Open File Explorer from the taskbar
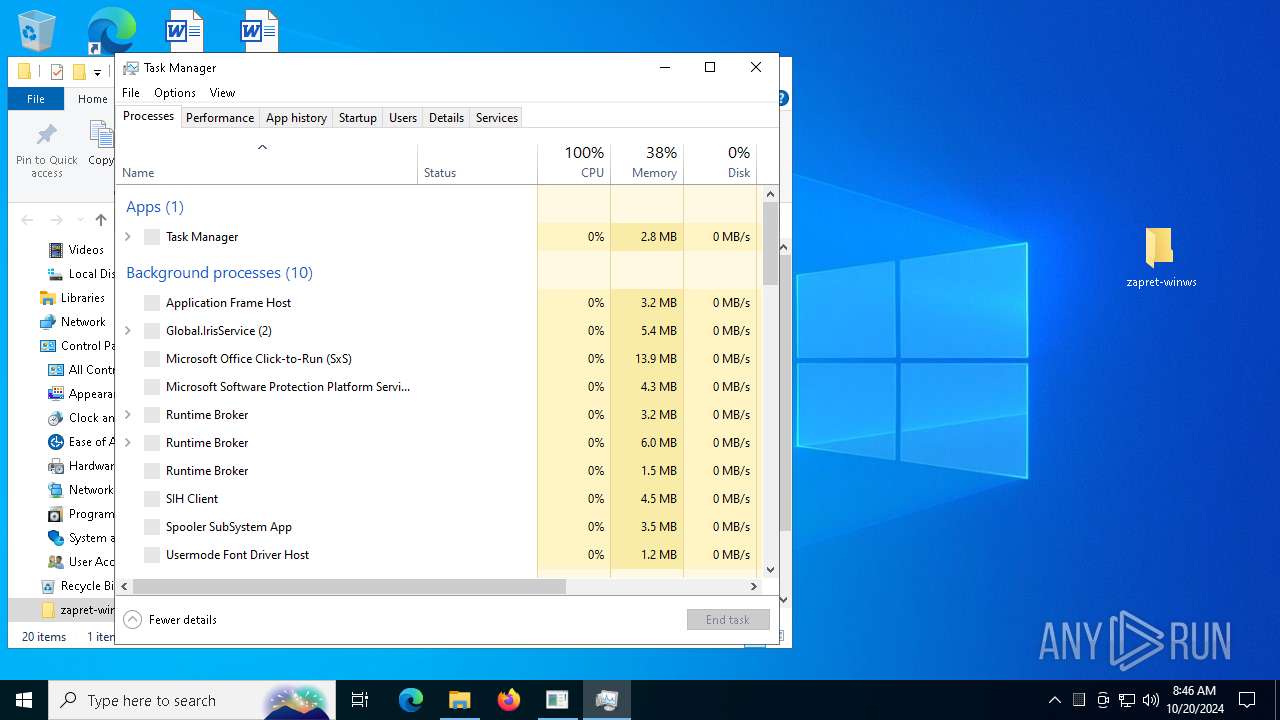 tap(460, 700)
